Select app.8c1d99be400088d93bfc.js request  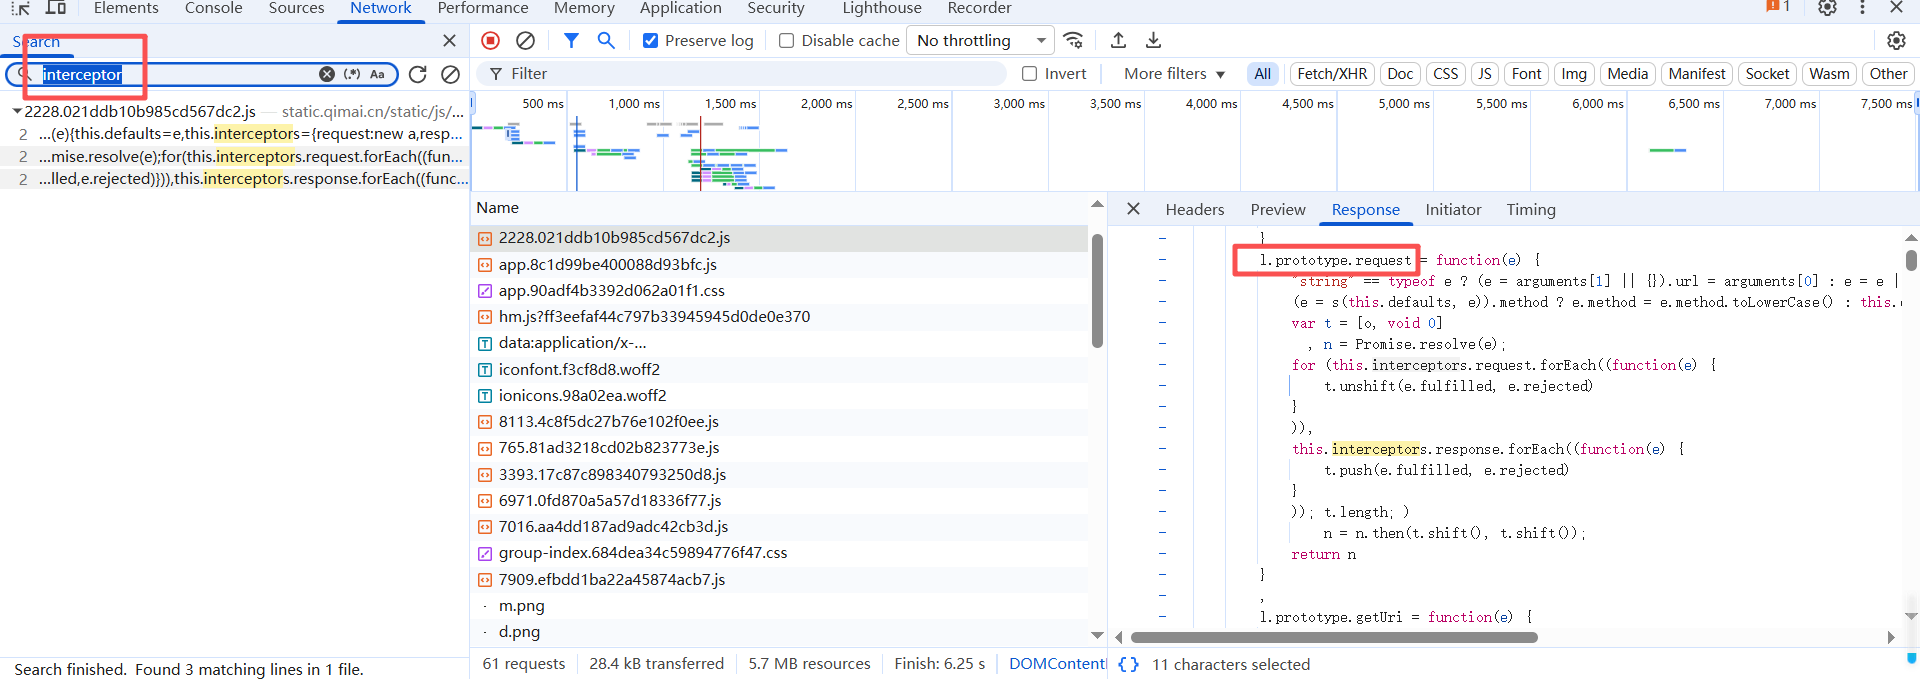(x=780, y=264)
